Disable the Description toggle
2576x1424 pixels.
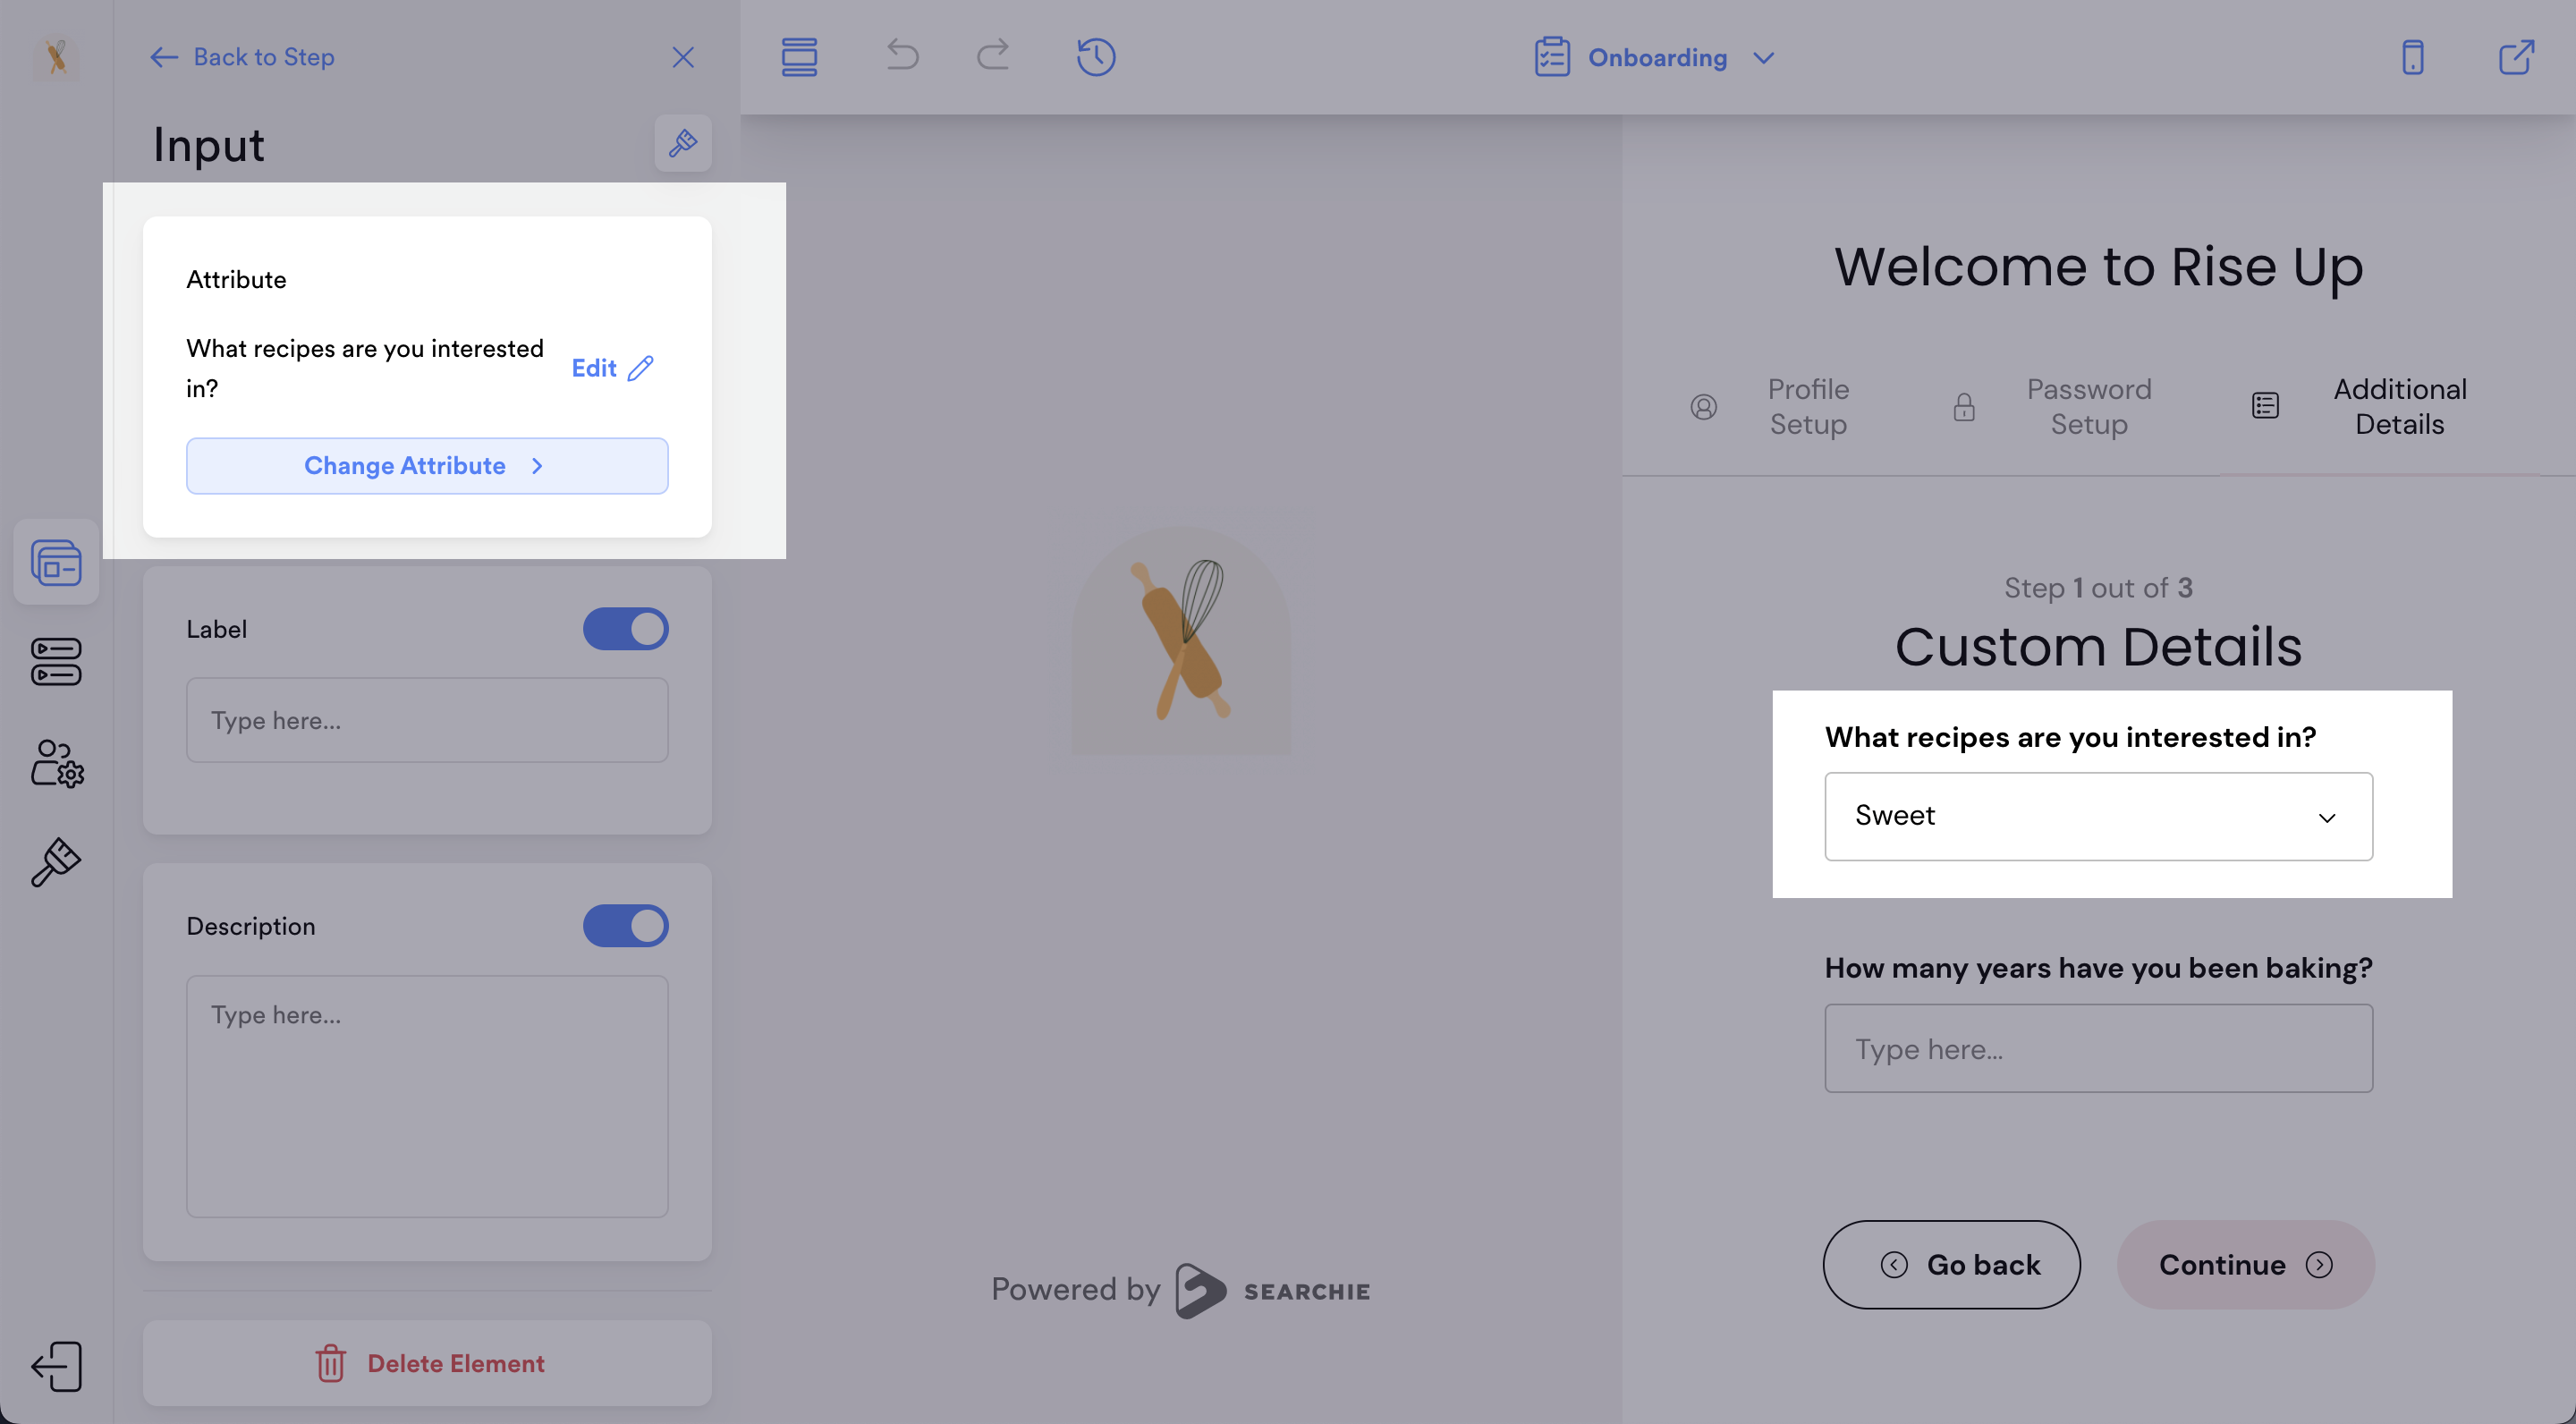(626, 926)
